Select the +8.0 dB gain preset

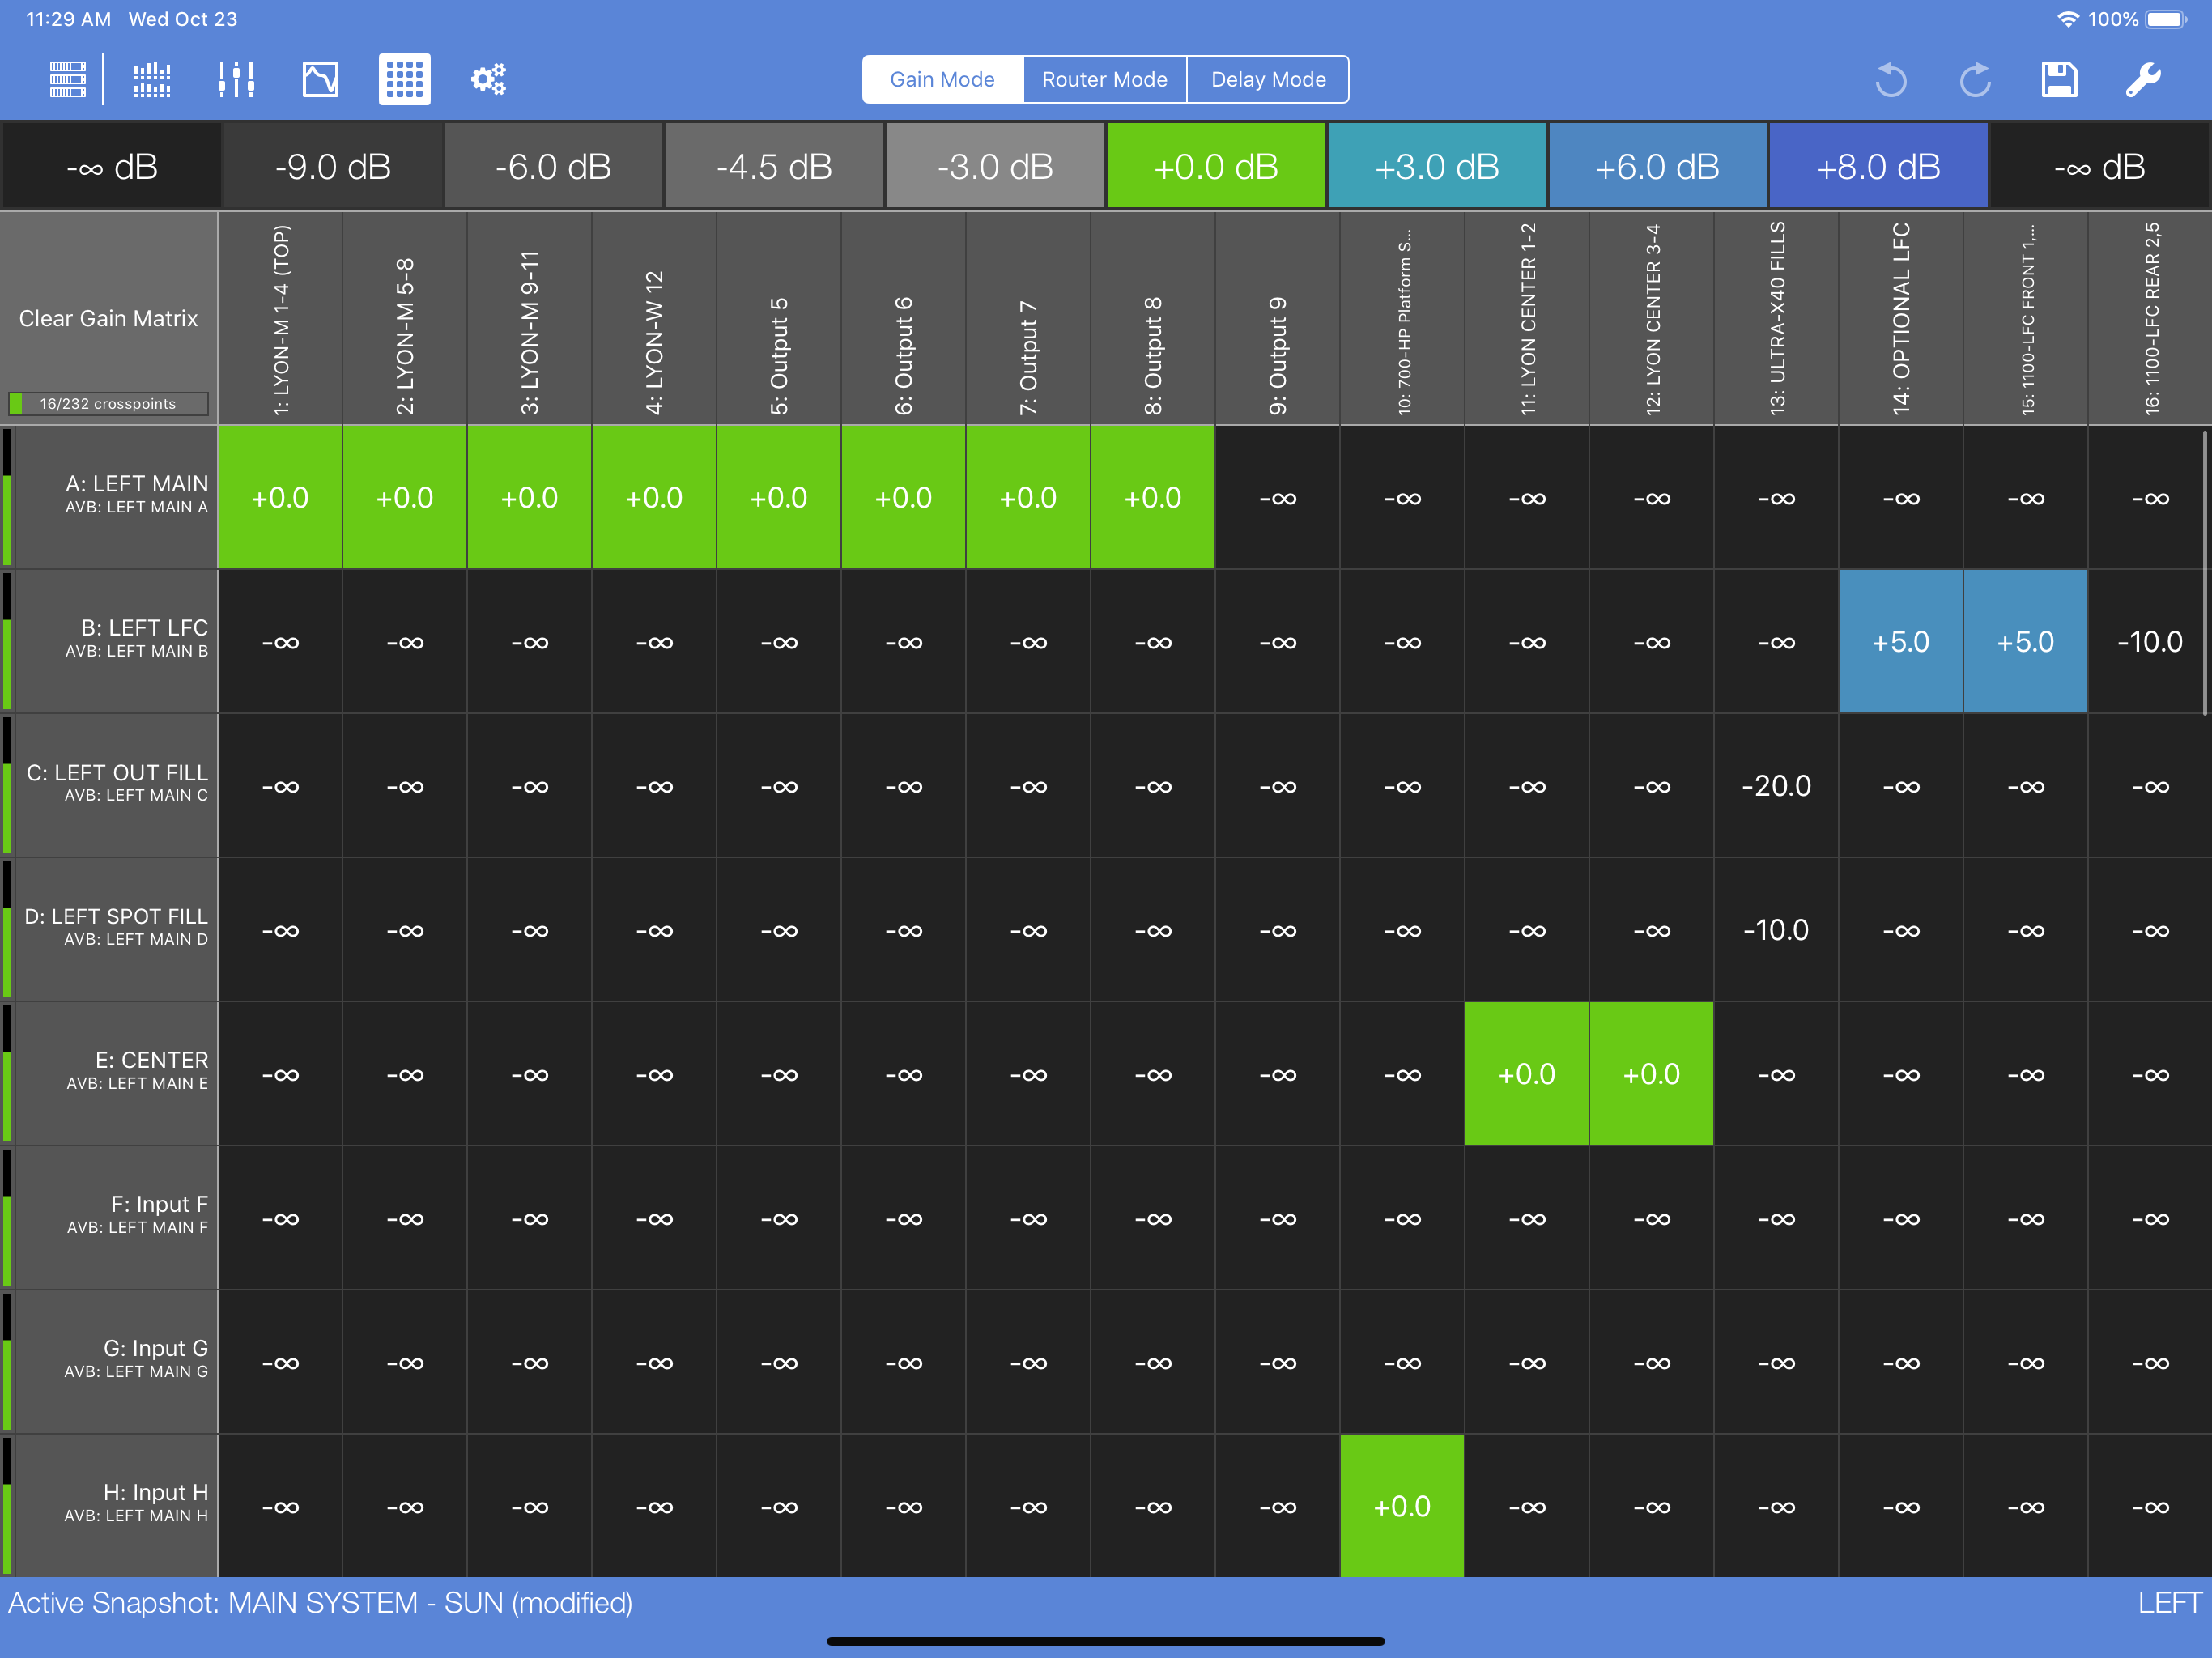1878,166
